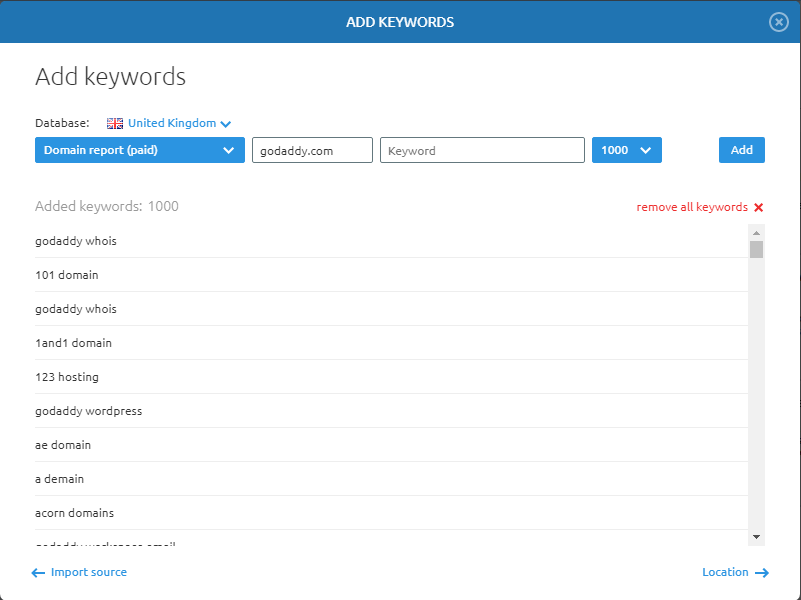801x600 pixels.
Task: Select the acorn domains keyword
Action: 391,513
